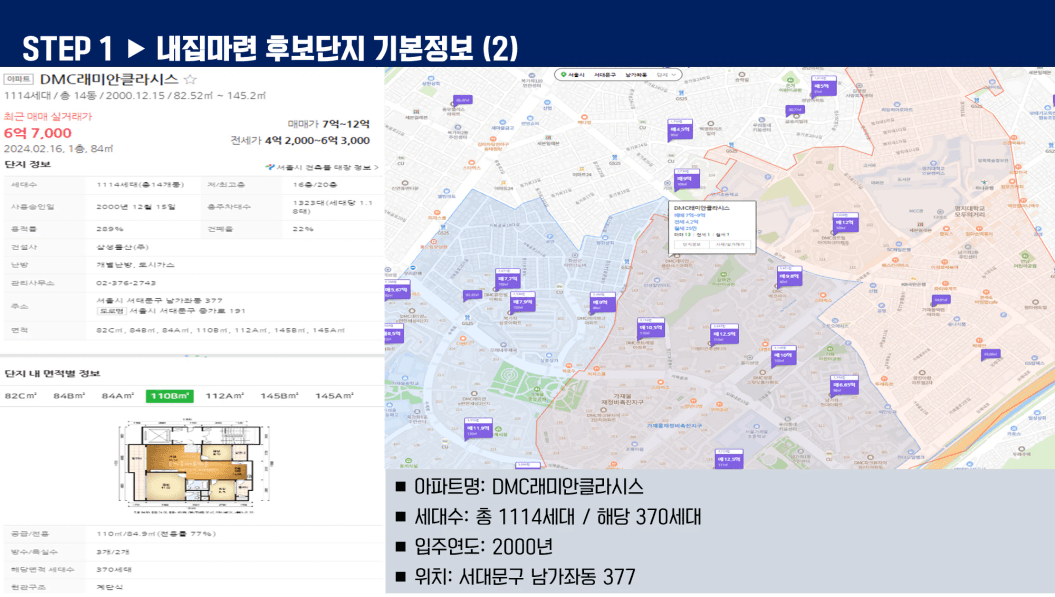Click the 단지 정보 section heading
This screenshot has width=1055, height=597.
coord(28,164)
